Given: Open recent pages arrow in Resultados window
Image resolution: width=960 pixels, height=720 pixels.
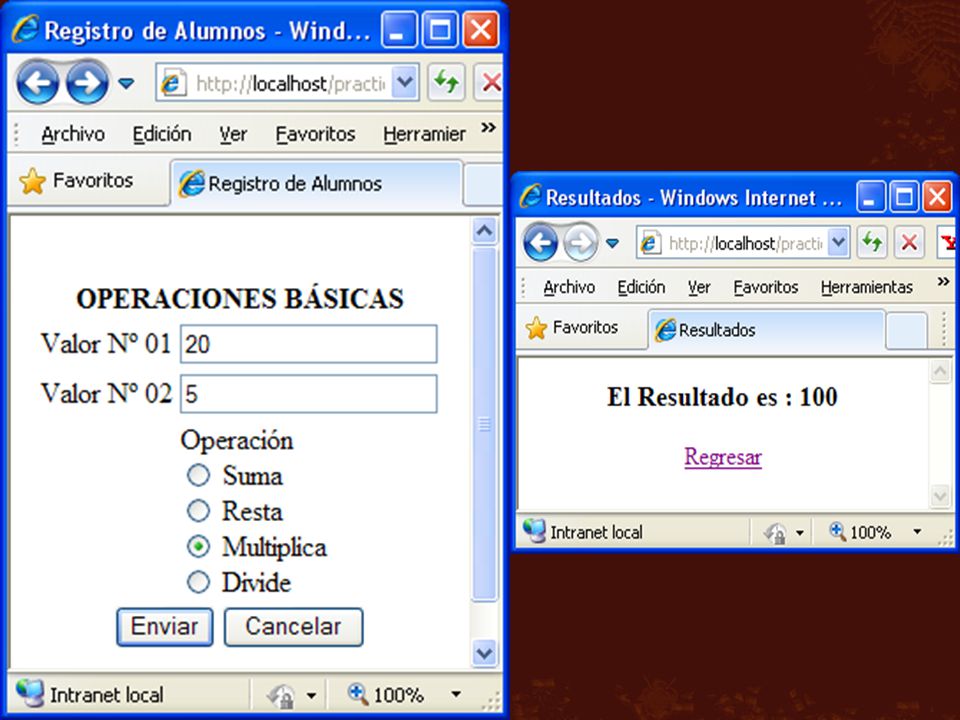Looking at the screenshot, I should coord(612,244).
